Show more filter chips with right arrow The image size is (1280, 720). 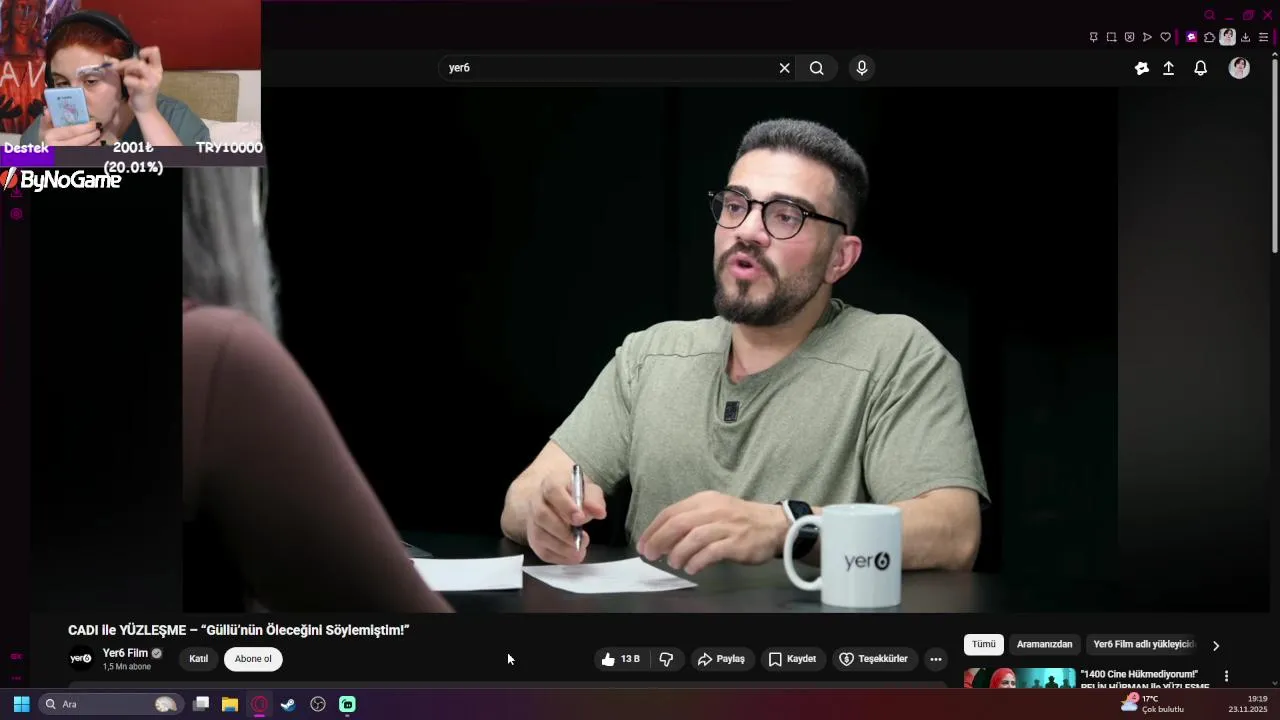point(1216,646)
